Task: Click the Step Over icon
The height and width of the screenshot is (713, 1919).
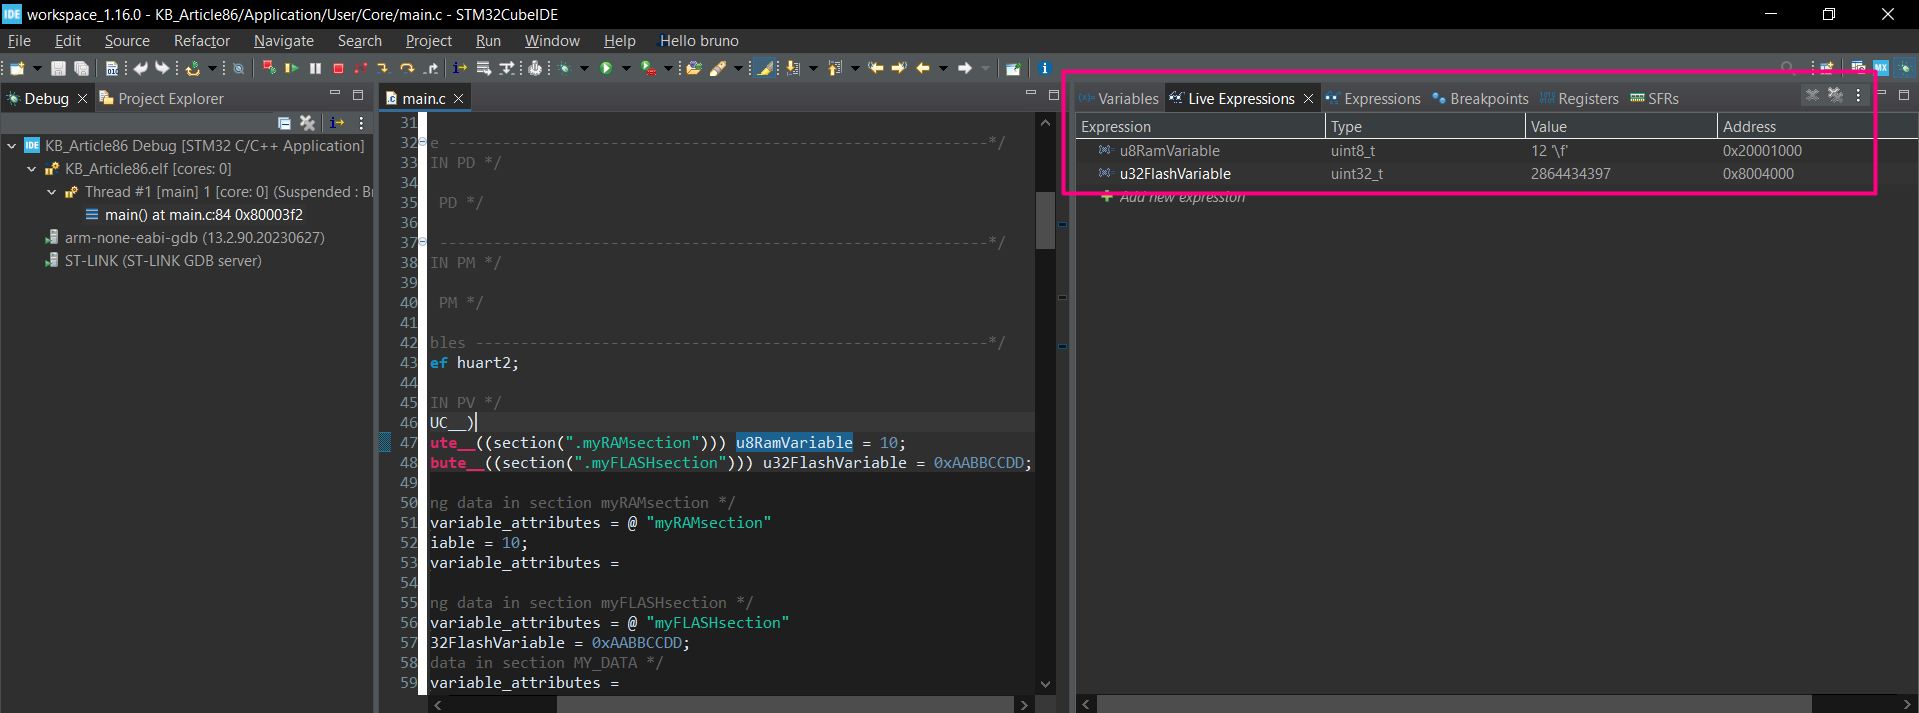Action: pos(407,68)
